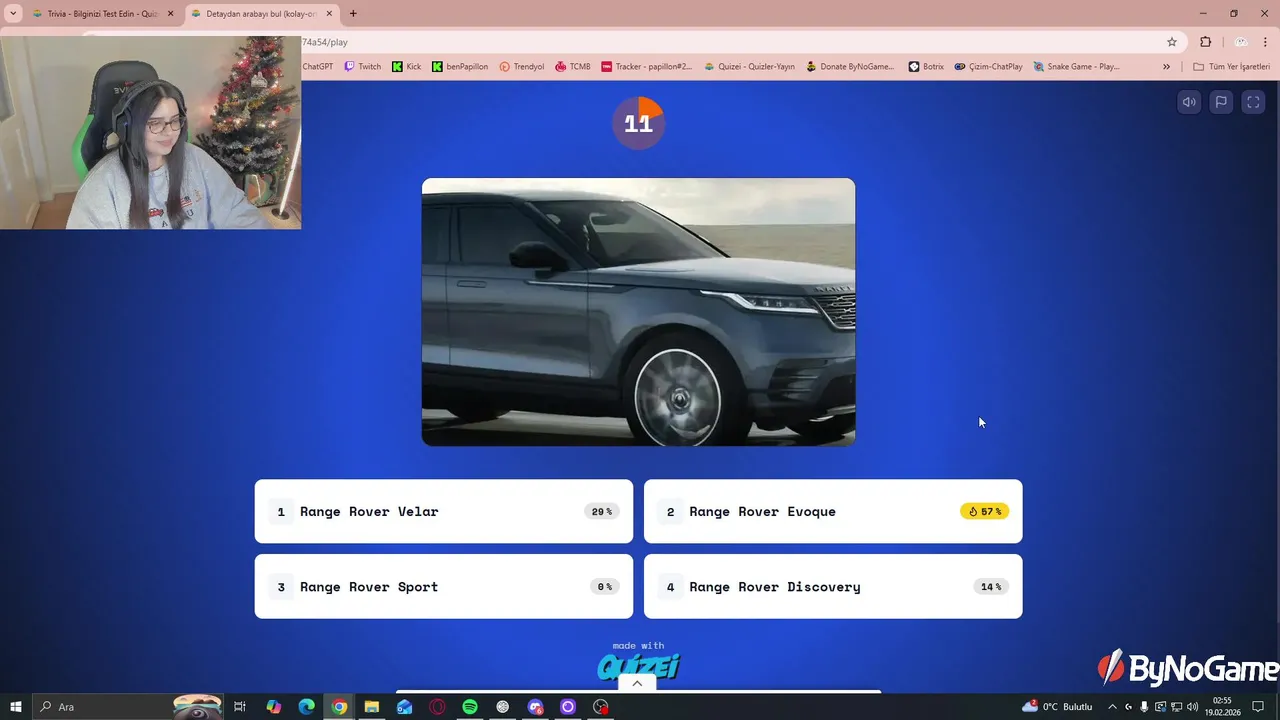Show more bookmarks with the chevron
The height and width of the screenshot is (720, 1280).
(1166, 67)
